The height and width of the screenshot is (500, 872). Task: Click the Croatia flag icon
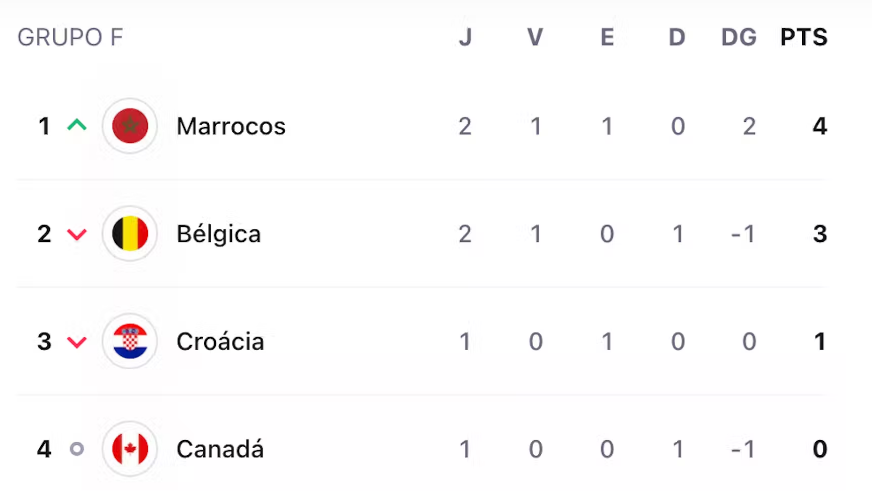pos(130,341)
